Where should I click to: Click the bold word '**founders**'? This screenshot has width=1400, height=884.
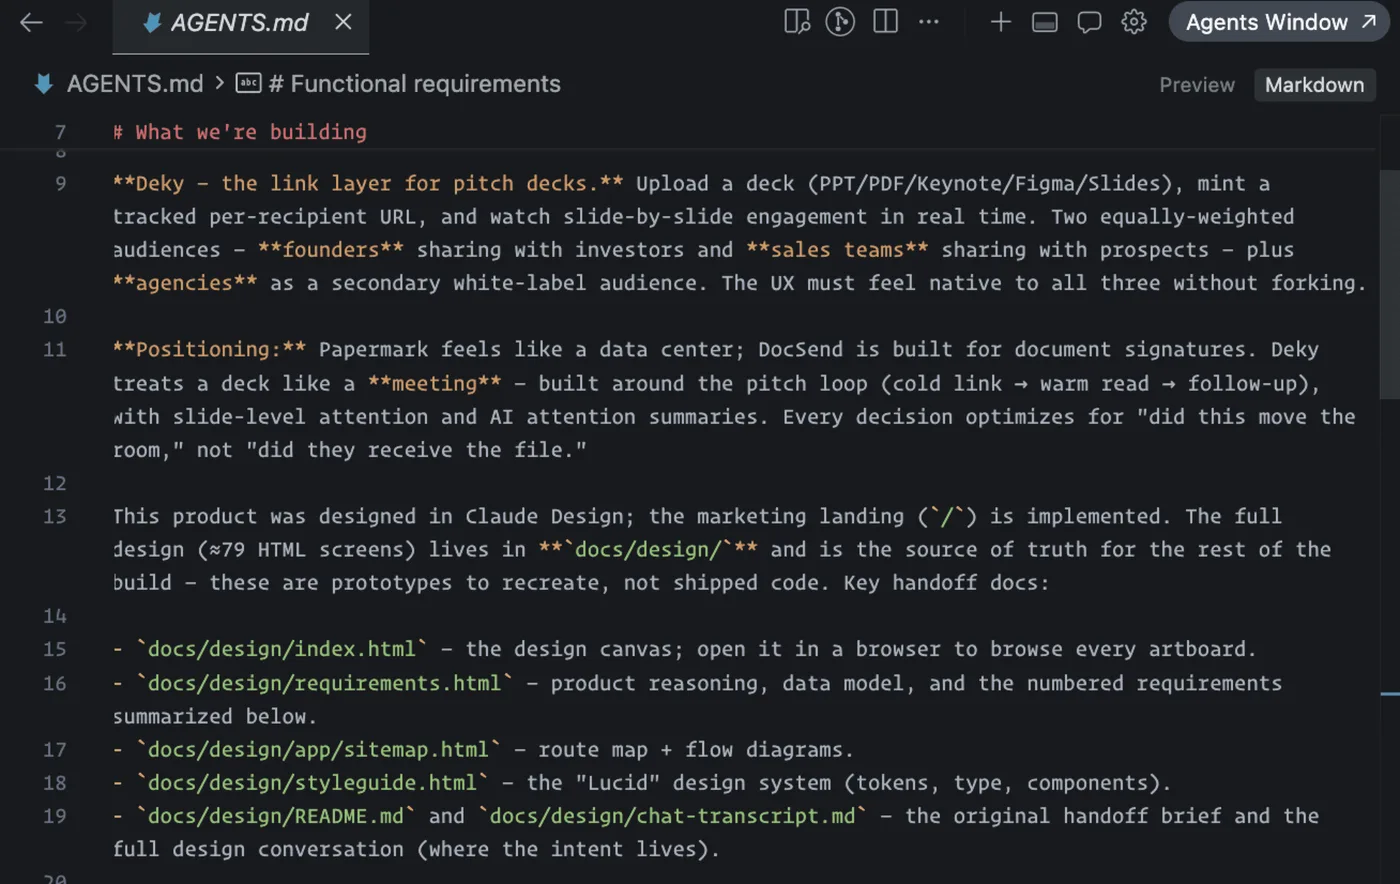tap(331, 250)
